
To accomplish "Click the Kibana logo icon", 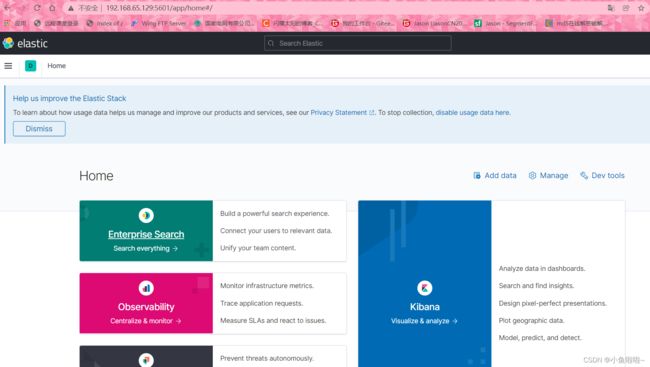I will pyautogui.click(x=424, y=288).
